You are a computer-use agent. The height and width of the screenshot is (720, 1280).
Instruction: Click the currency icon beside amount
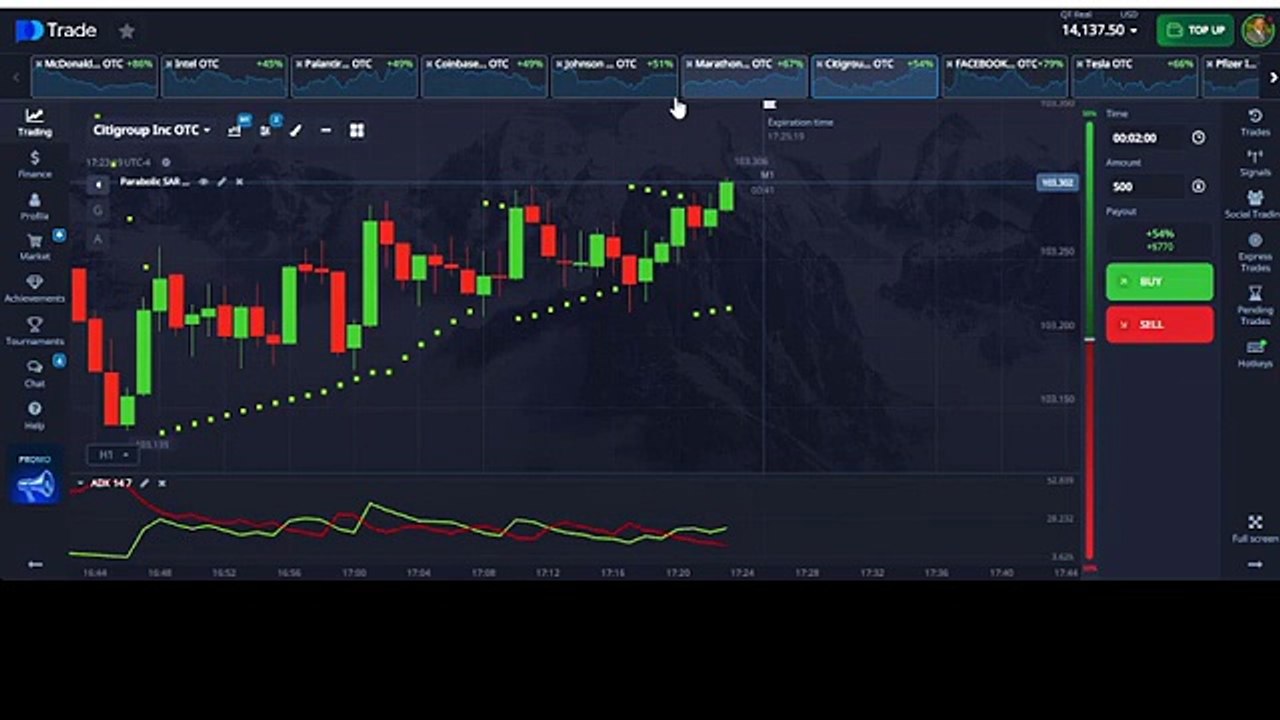pos(1198,186)
